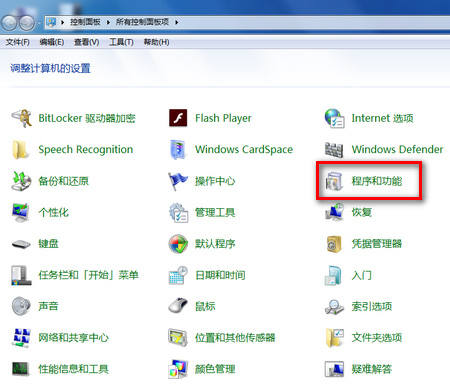Click the 所有控制面板项 breadcrumb segment
The width and height of the screenshot is (450, 386).
[142, 22]
